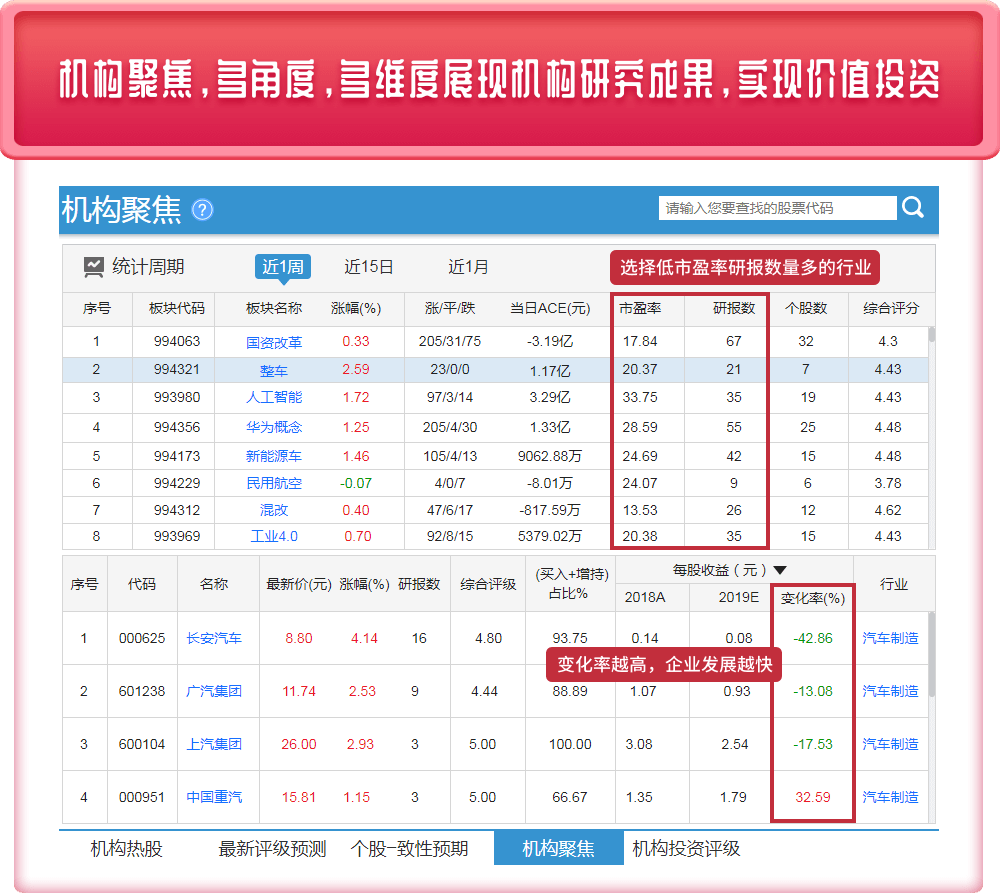Switch to the 最新评级预测 tab

click(x=272, y=848)
